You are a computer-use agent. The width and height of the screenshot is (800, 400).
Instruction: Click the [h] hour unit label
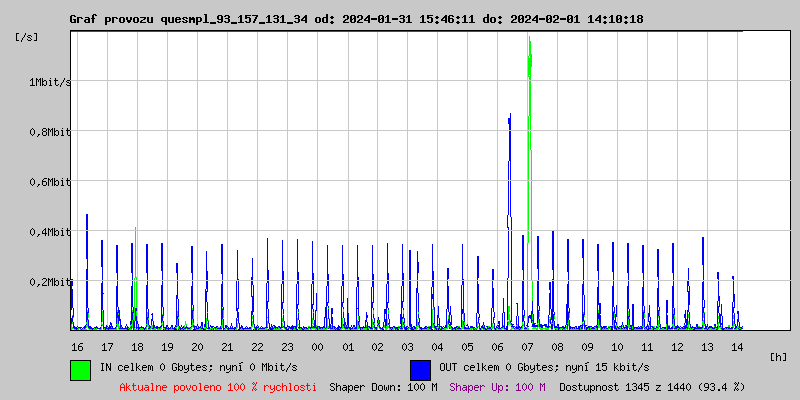tap(778, 356)
